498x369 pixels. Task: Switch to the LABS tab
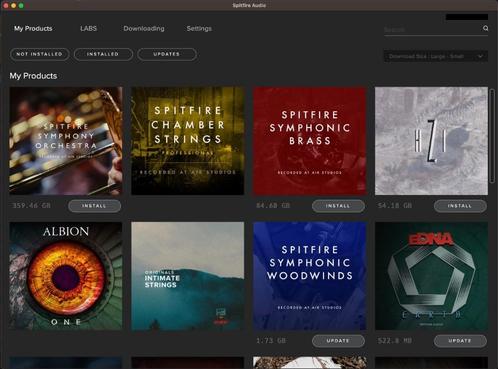[88, 29]
